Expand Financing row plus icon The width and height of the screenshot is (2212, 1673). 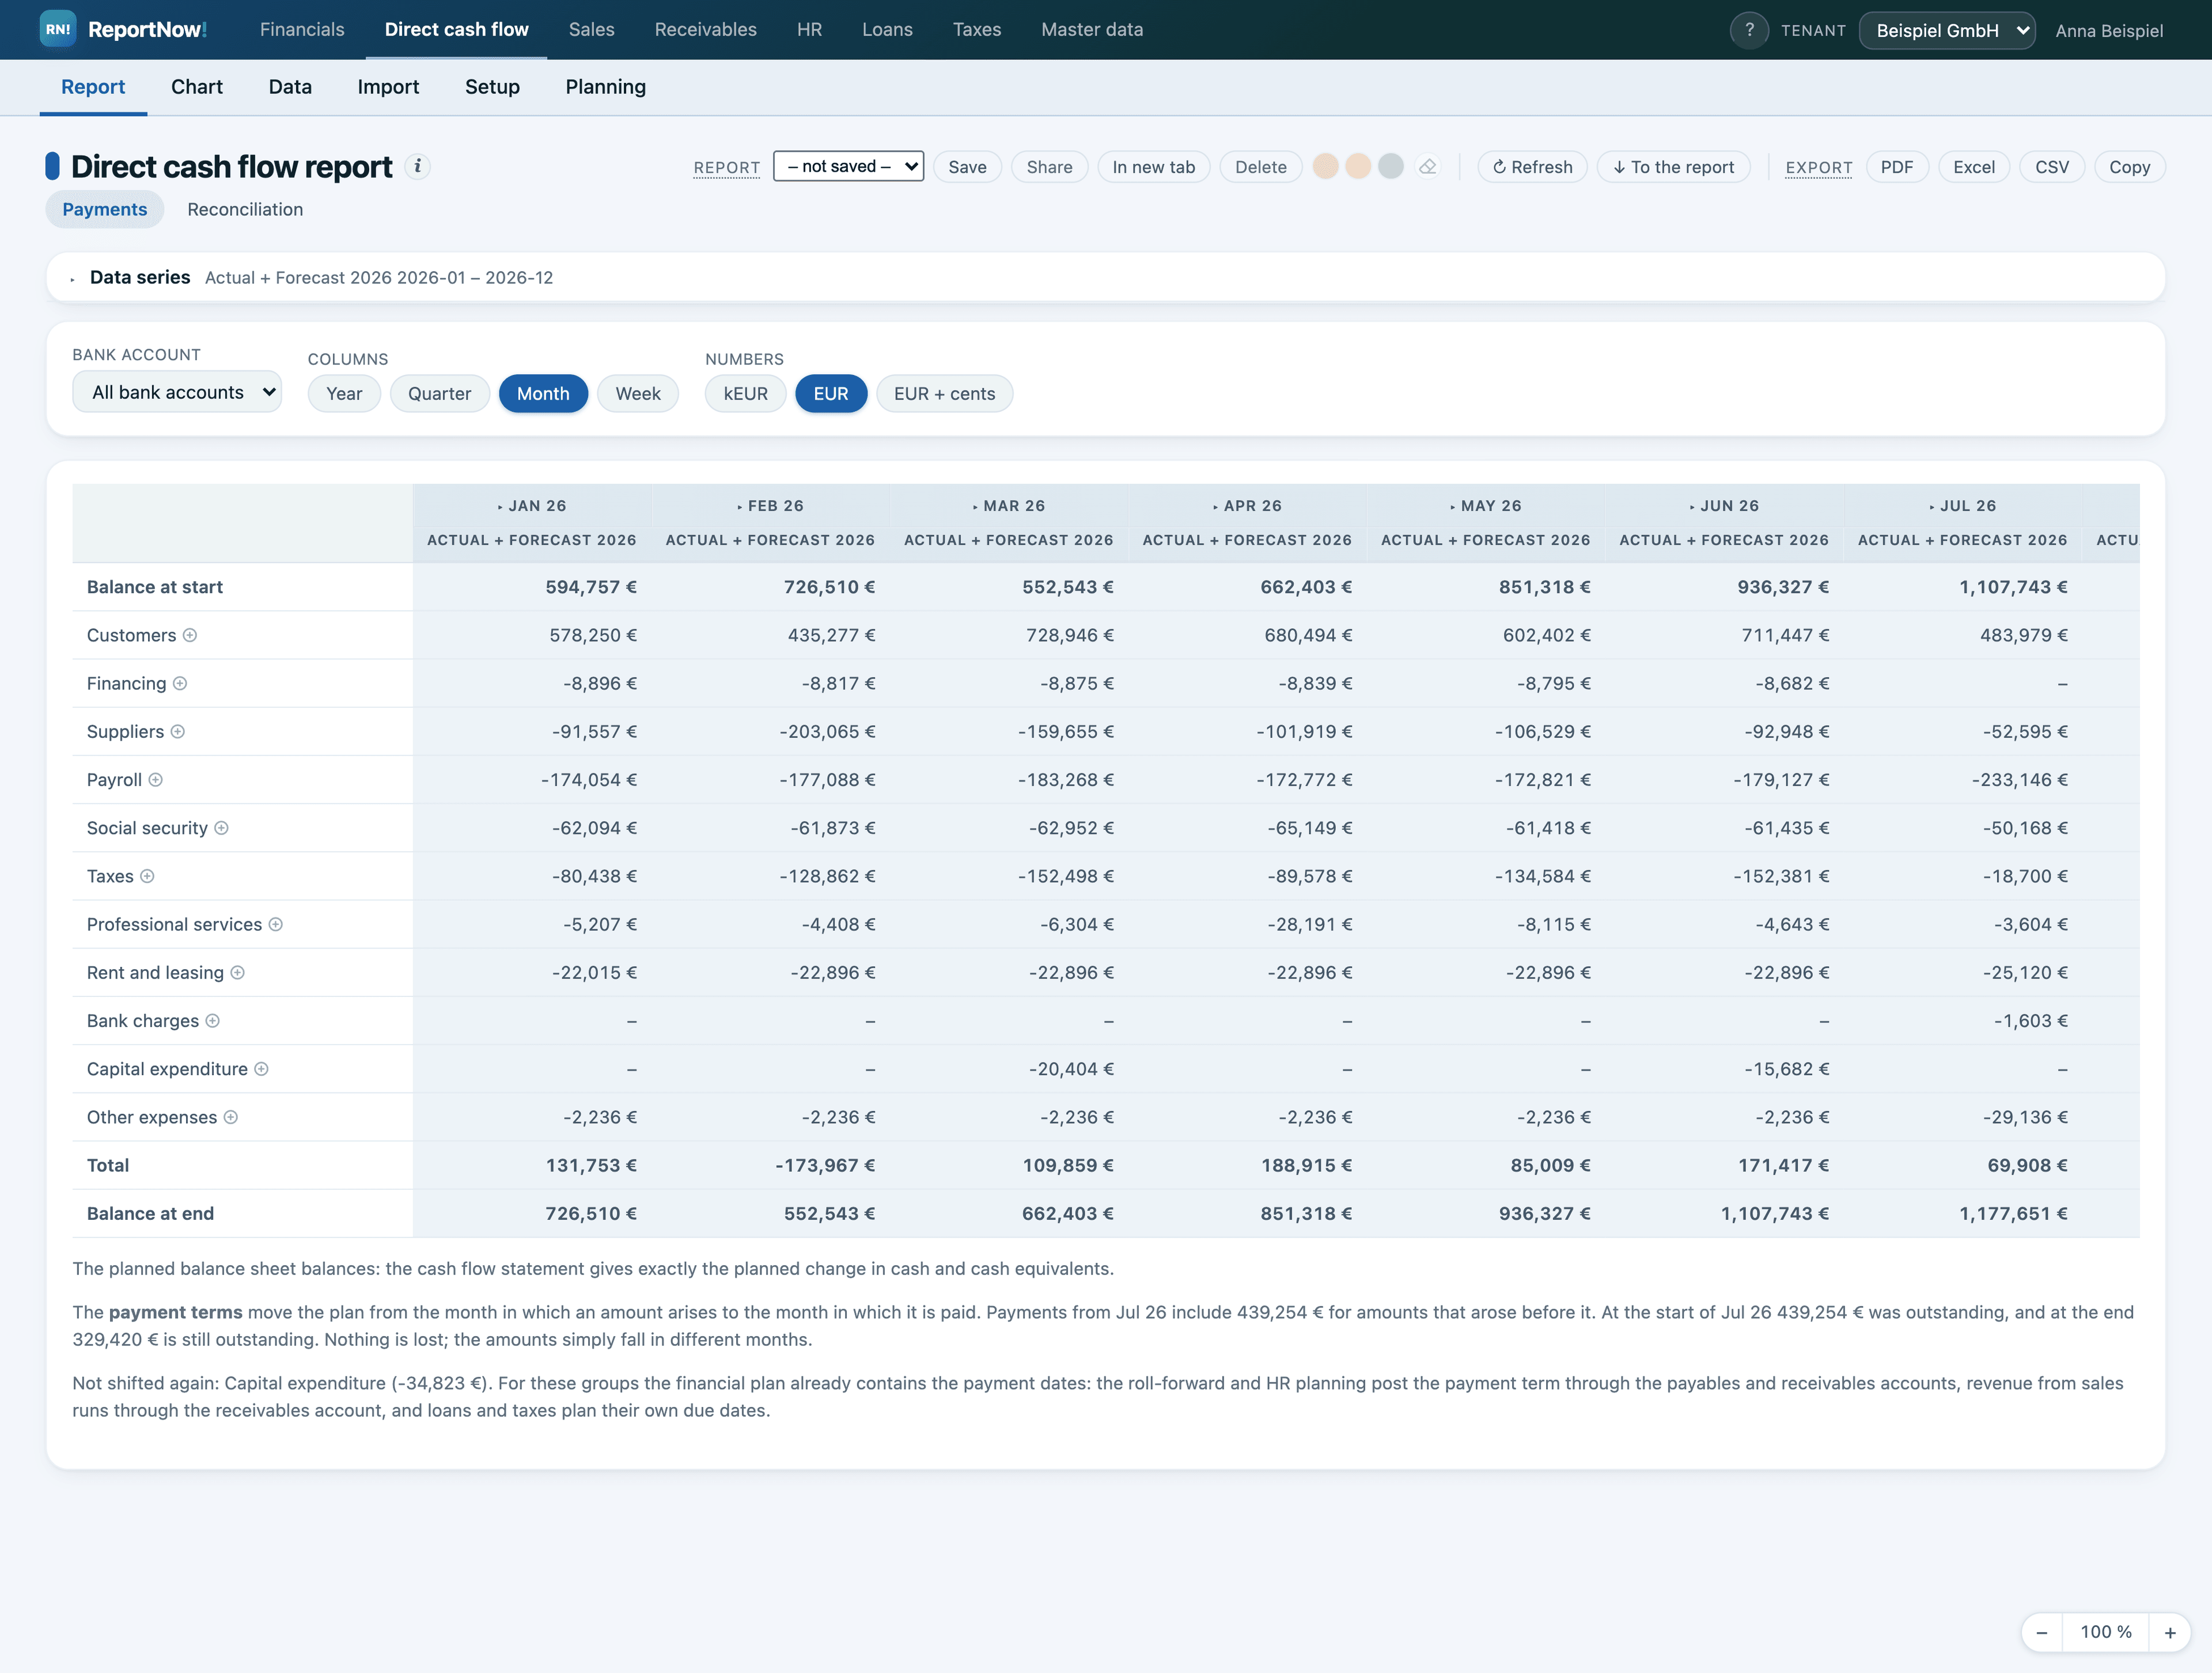click(x=180, y=683)
